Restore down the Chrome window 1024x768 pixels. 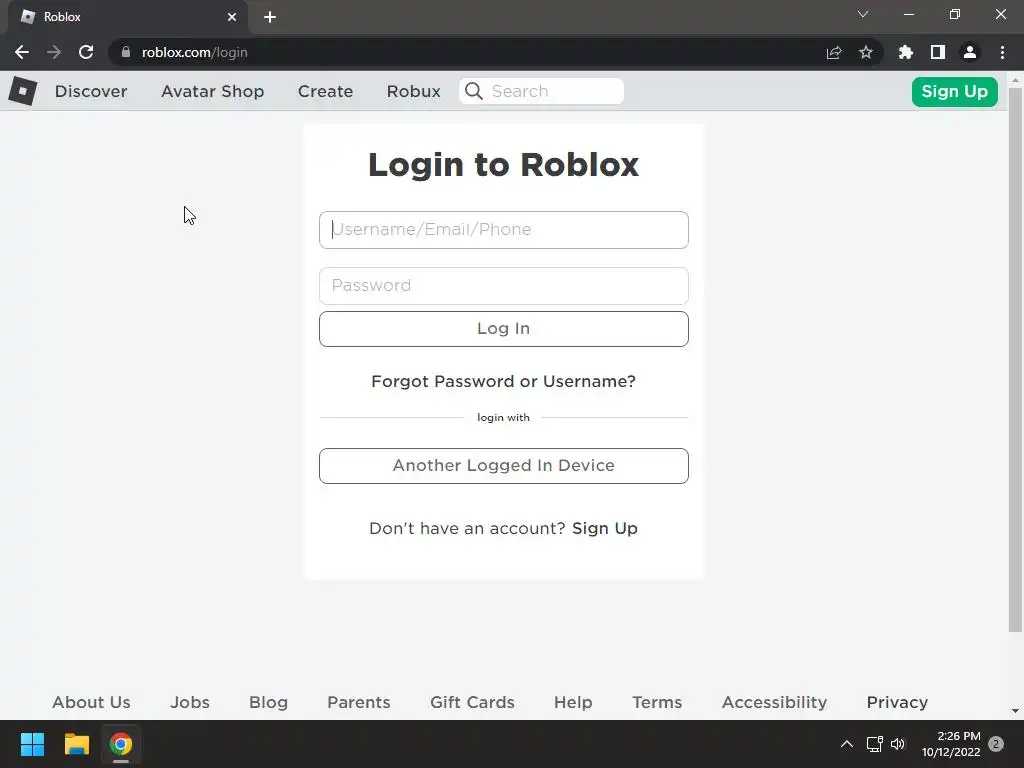tap(955, 14)
